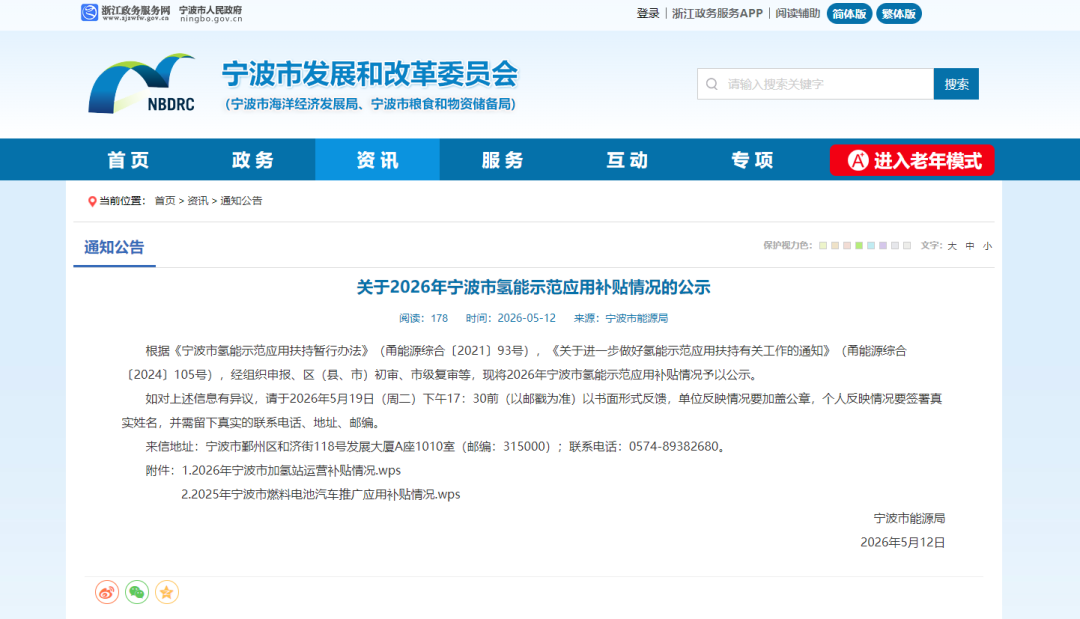
Task: Download attachment 2 燃料电池汽车推广应用补贴情况.wps
Action: coord(321,494)
